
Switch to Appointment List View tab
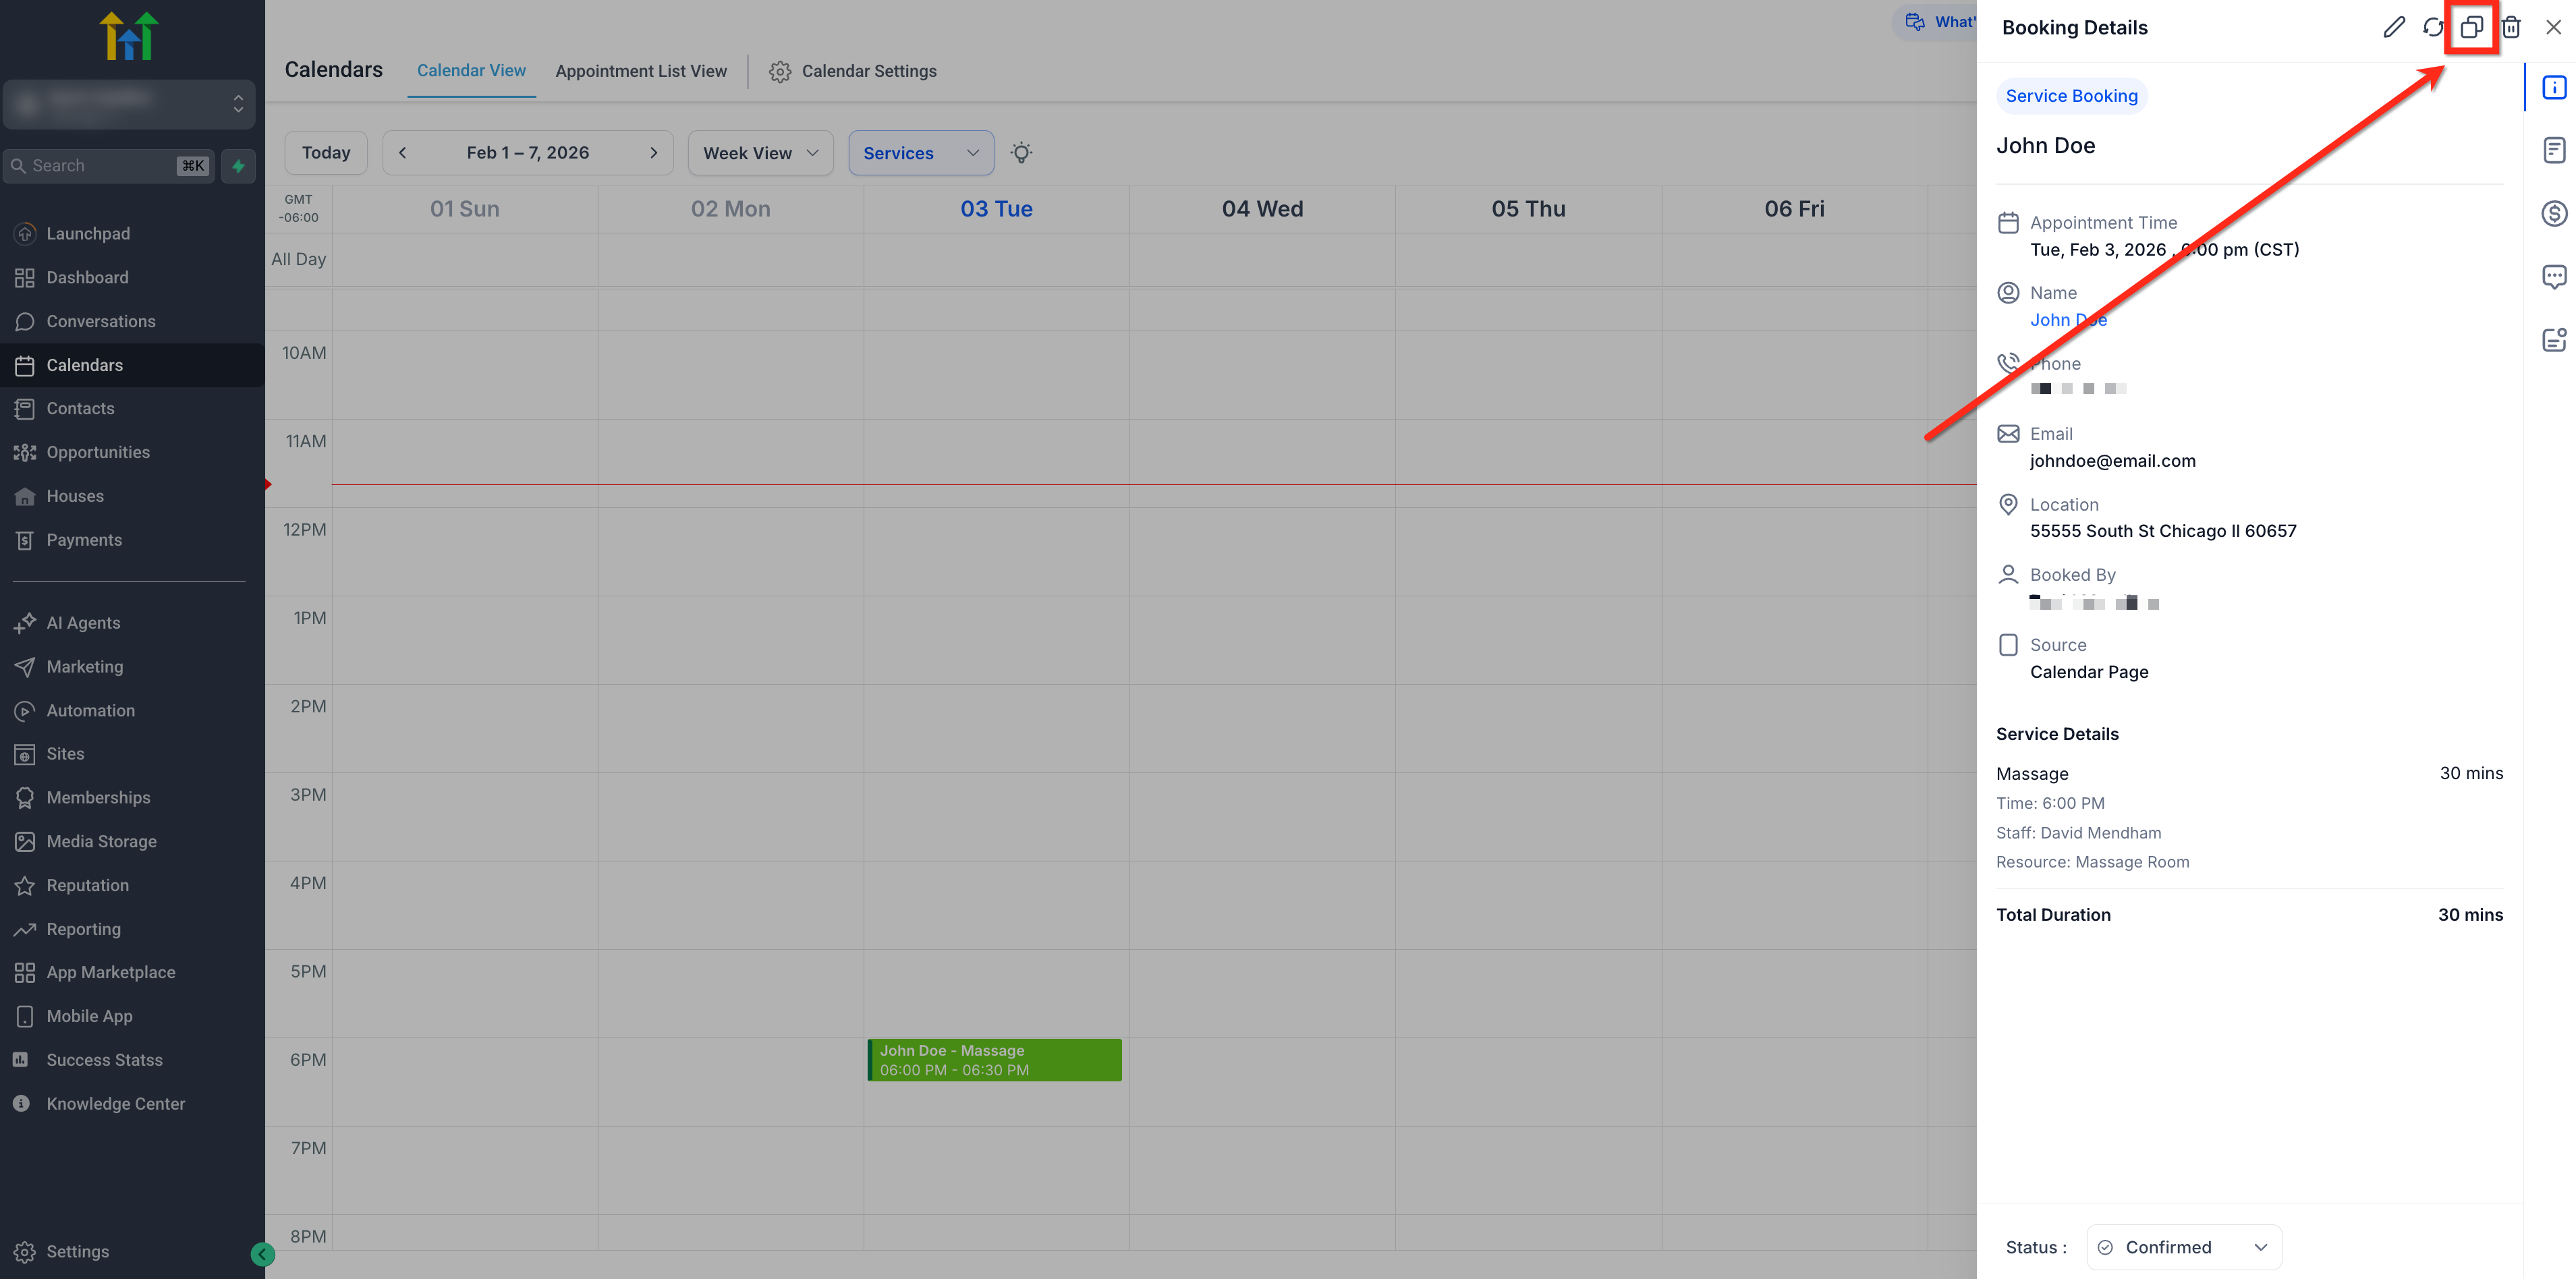coord(641,71)
